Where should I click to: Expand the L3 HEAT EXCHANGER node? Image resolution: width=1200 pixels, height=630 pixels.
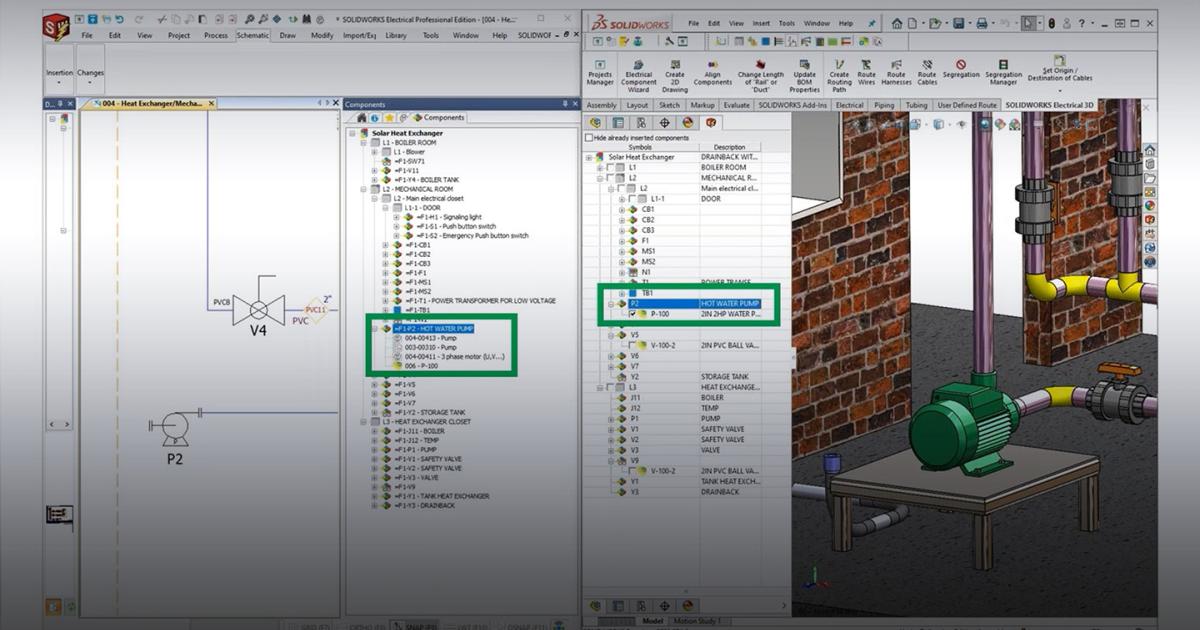pos(600,387)
